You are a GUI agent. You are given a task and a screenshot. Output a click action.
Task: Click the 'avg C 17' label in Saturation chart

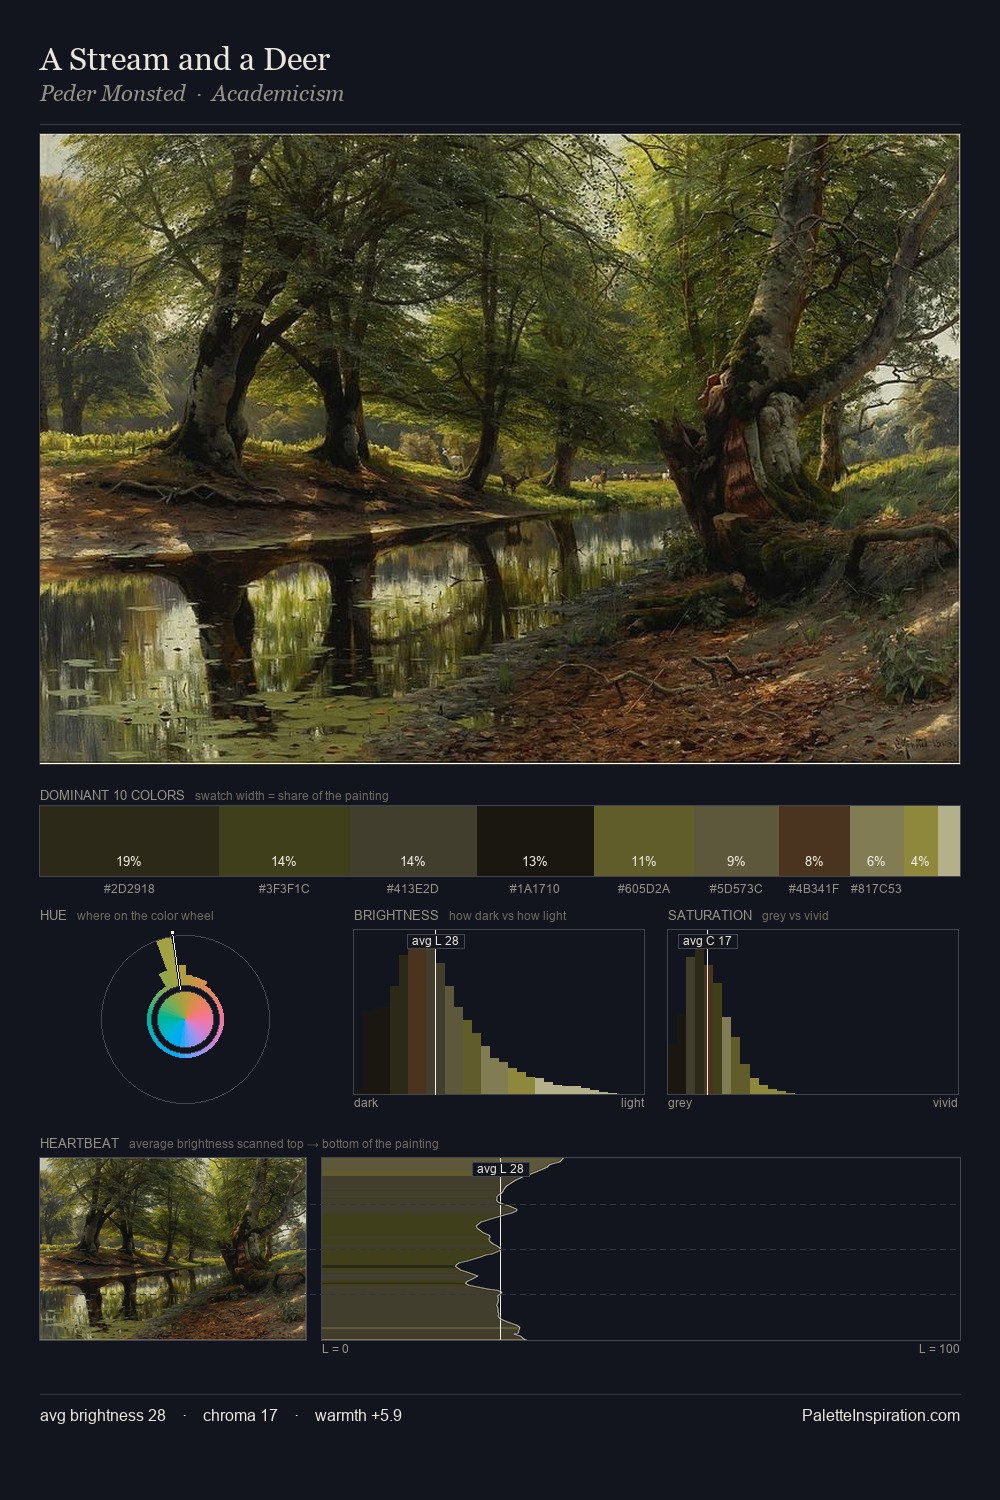click(x=707, y=941)
